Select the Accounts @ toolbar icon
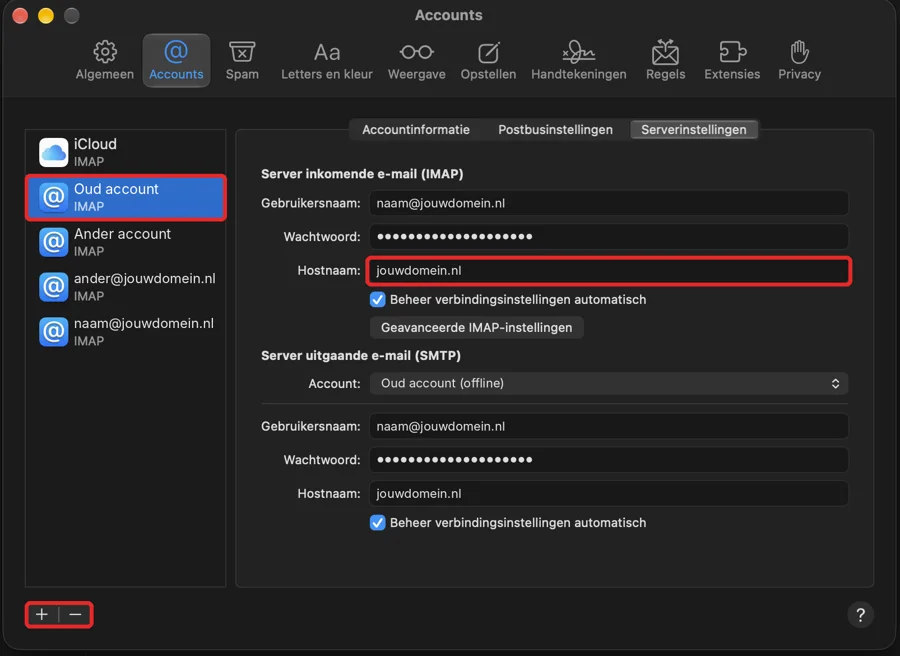 point(176,60)
